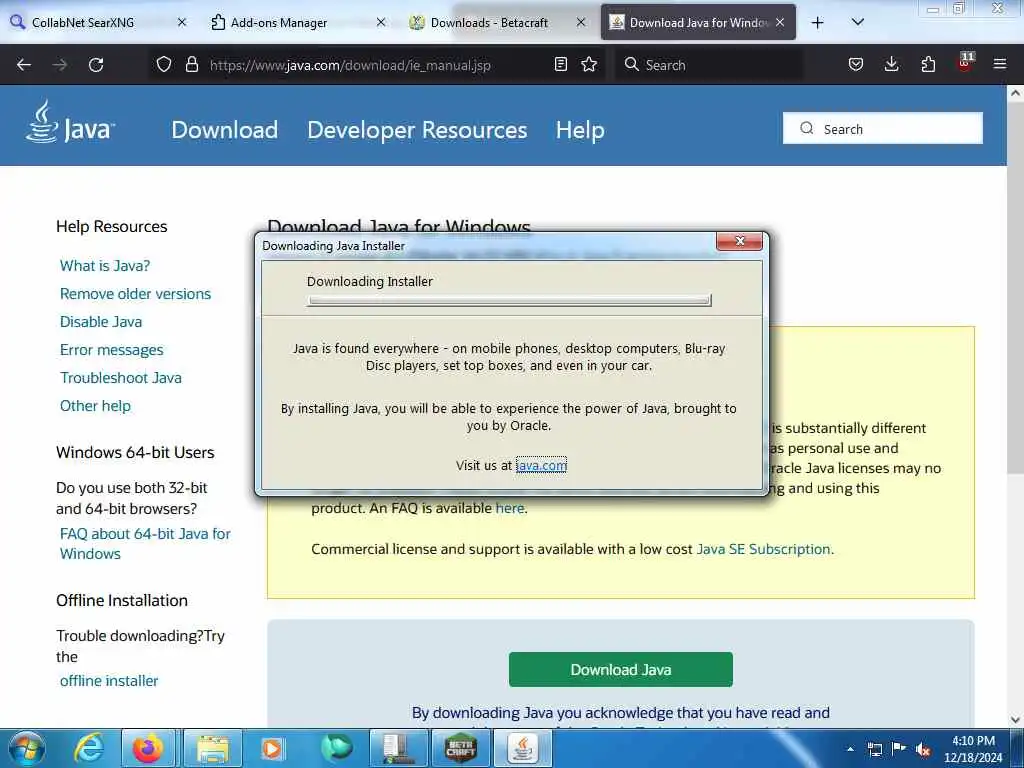
Task: Go back with the browser back arrow
Action: point(24,65)
